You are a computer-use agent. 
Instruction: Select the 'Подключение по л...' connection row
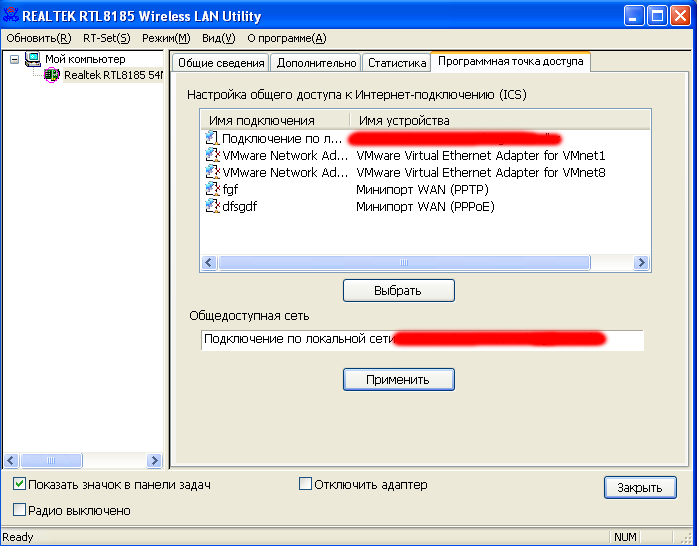[425, 138]
